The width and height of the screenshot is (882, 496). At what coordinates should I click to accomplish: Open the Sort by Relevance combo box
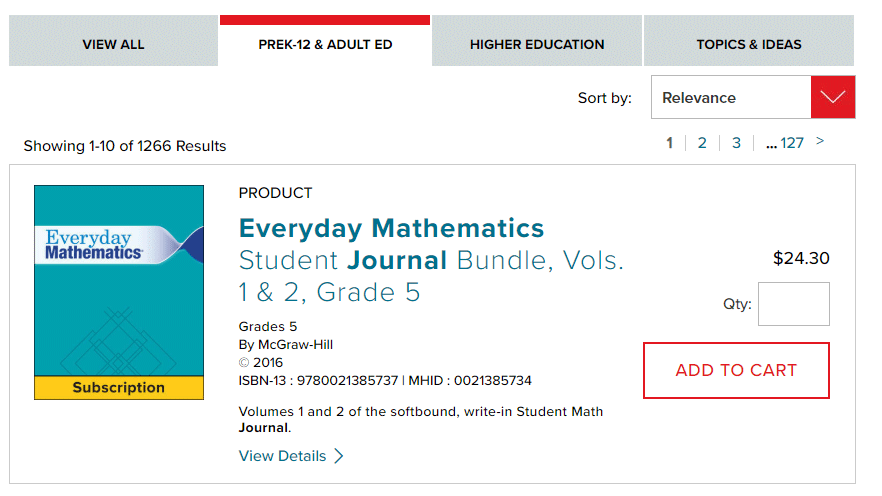(x=730, y=98)
